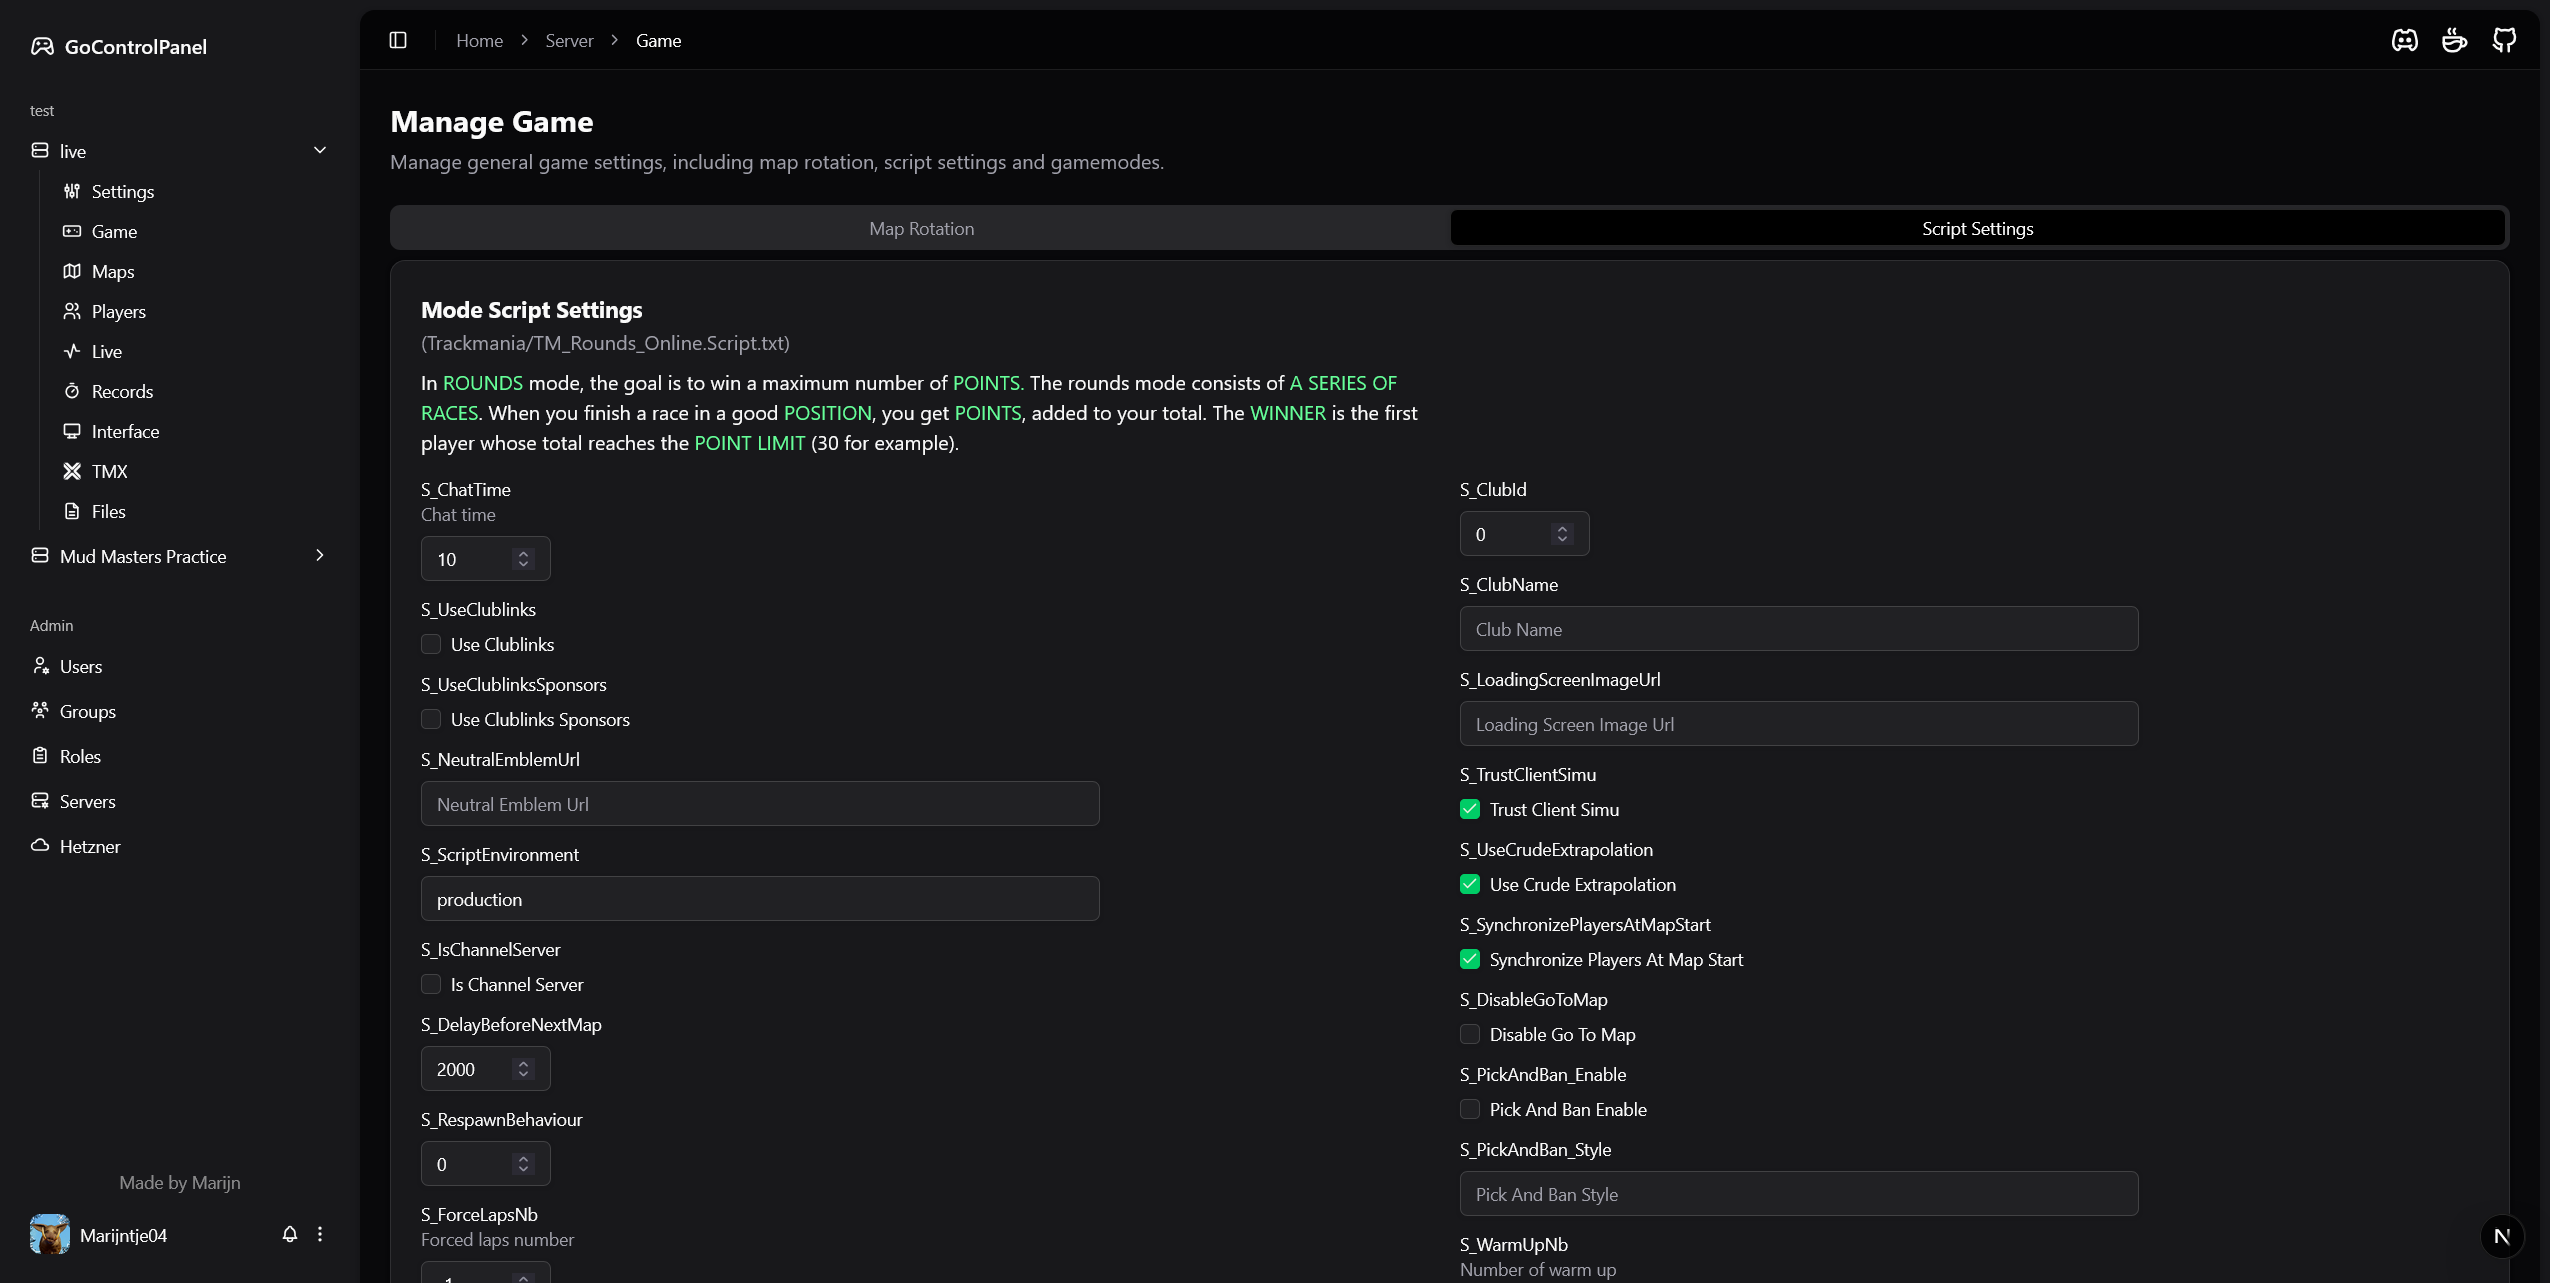Switch to the Map Rotation tab
Image resolution: width=2550 pixels, height=1283 pixels.
[x=921, y=228]
